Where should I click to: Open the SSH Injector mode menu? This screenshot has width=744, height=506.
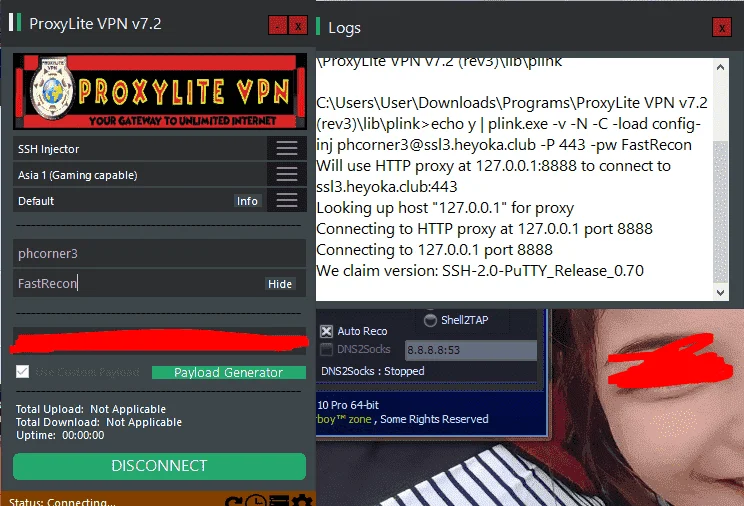(x=287, y=149)
